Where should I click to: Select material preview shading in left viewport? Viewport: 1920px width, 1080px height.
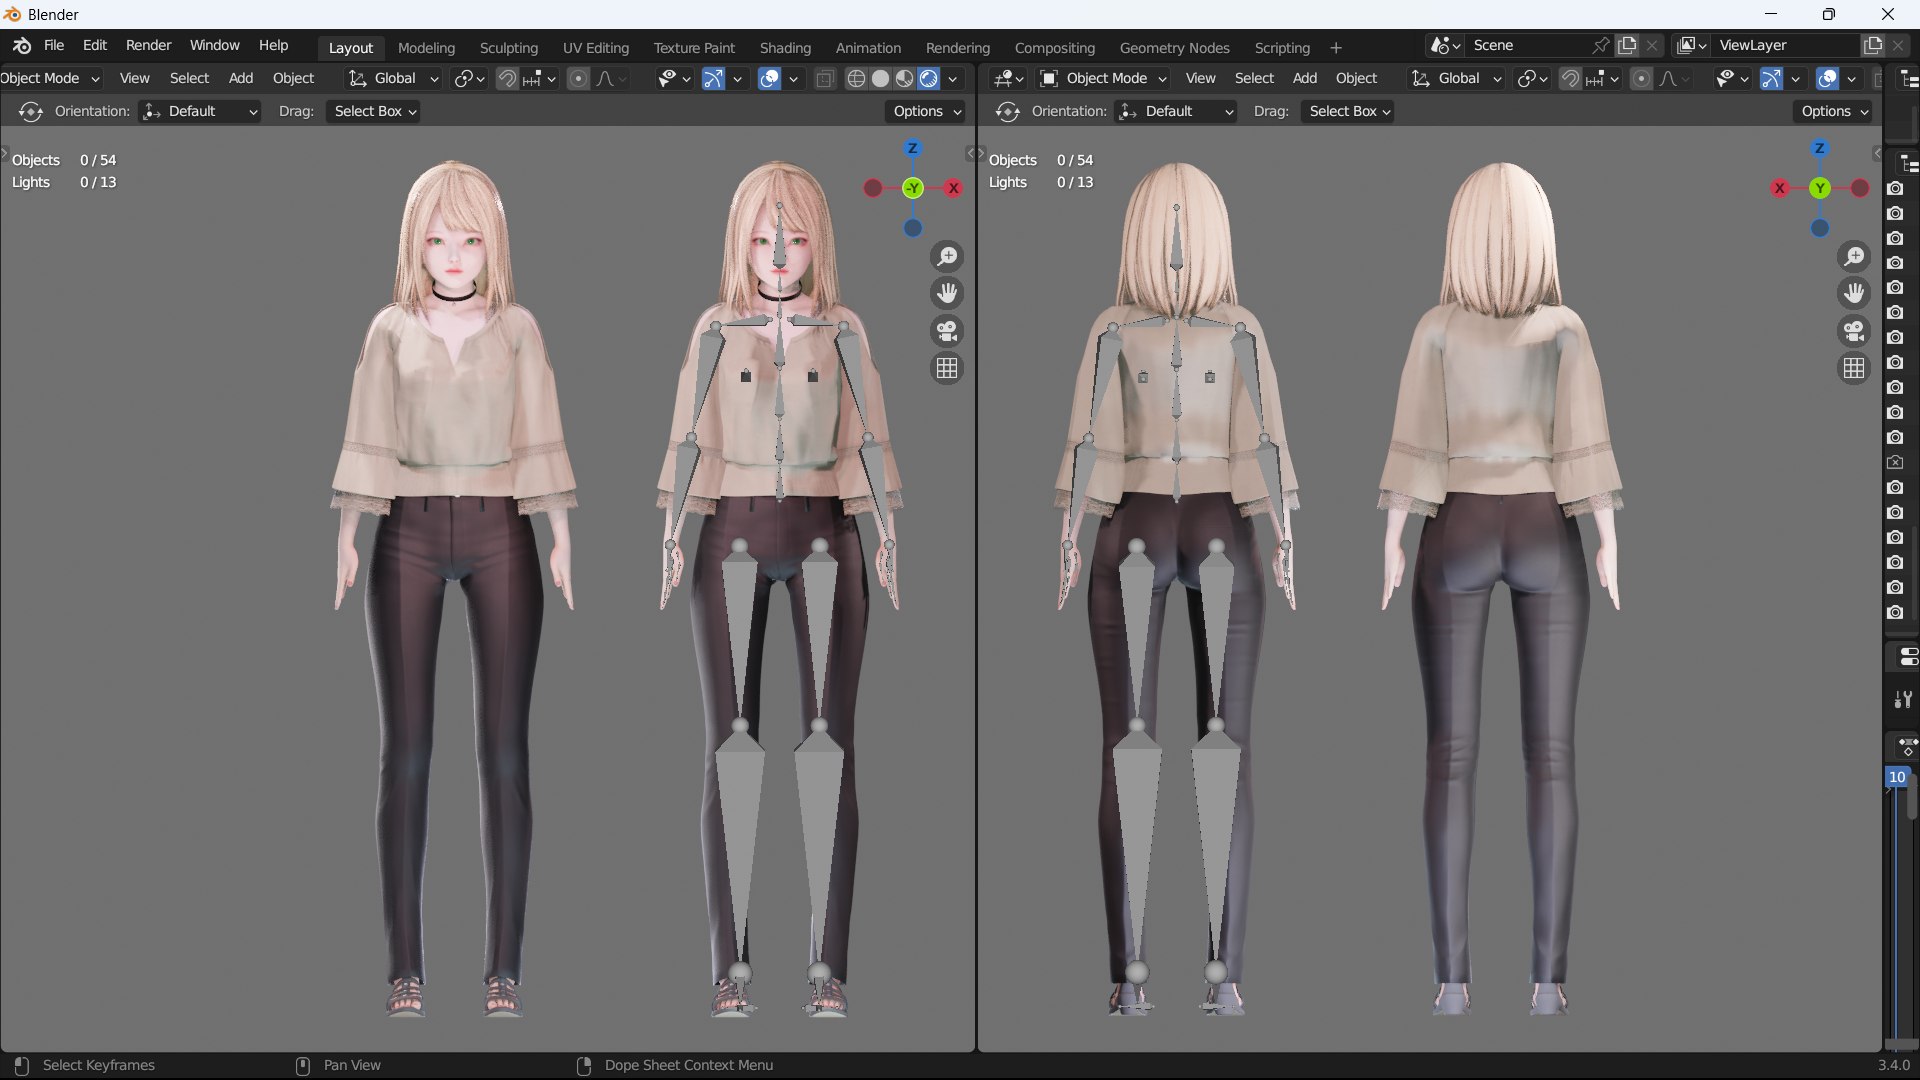(x=904, y=79)
